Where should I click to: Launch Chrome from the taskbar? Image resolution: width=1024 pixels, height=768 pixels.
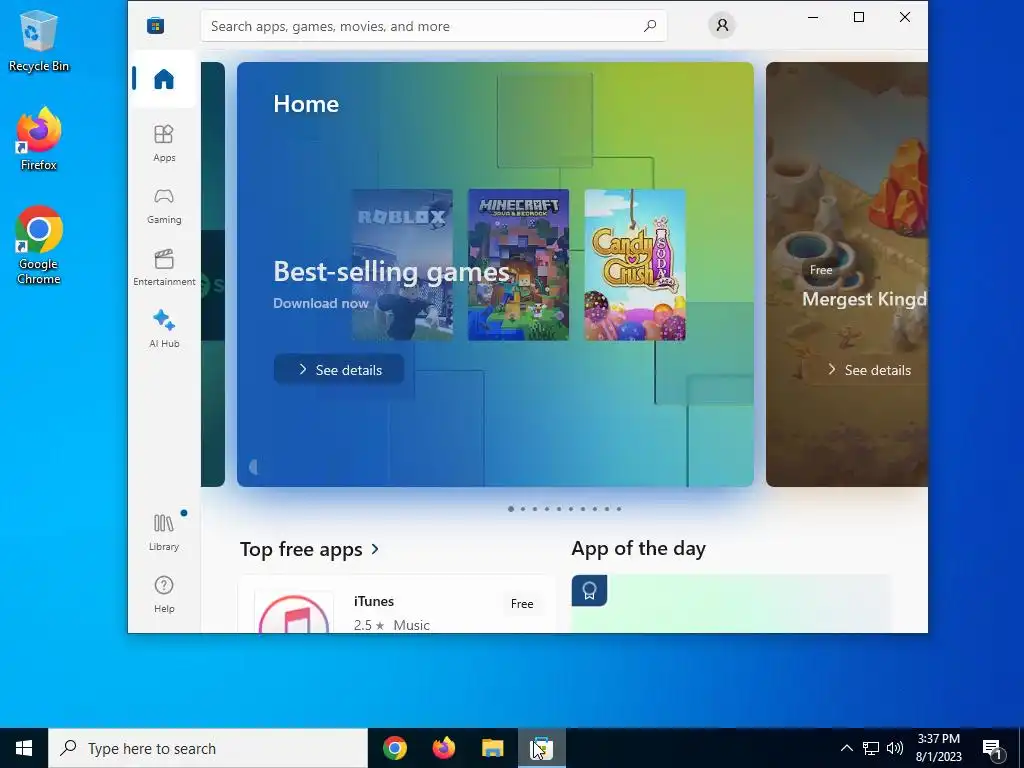[395, 748]
